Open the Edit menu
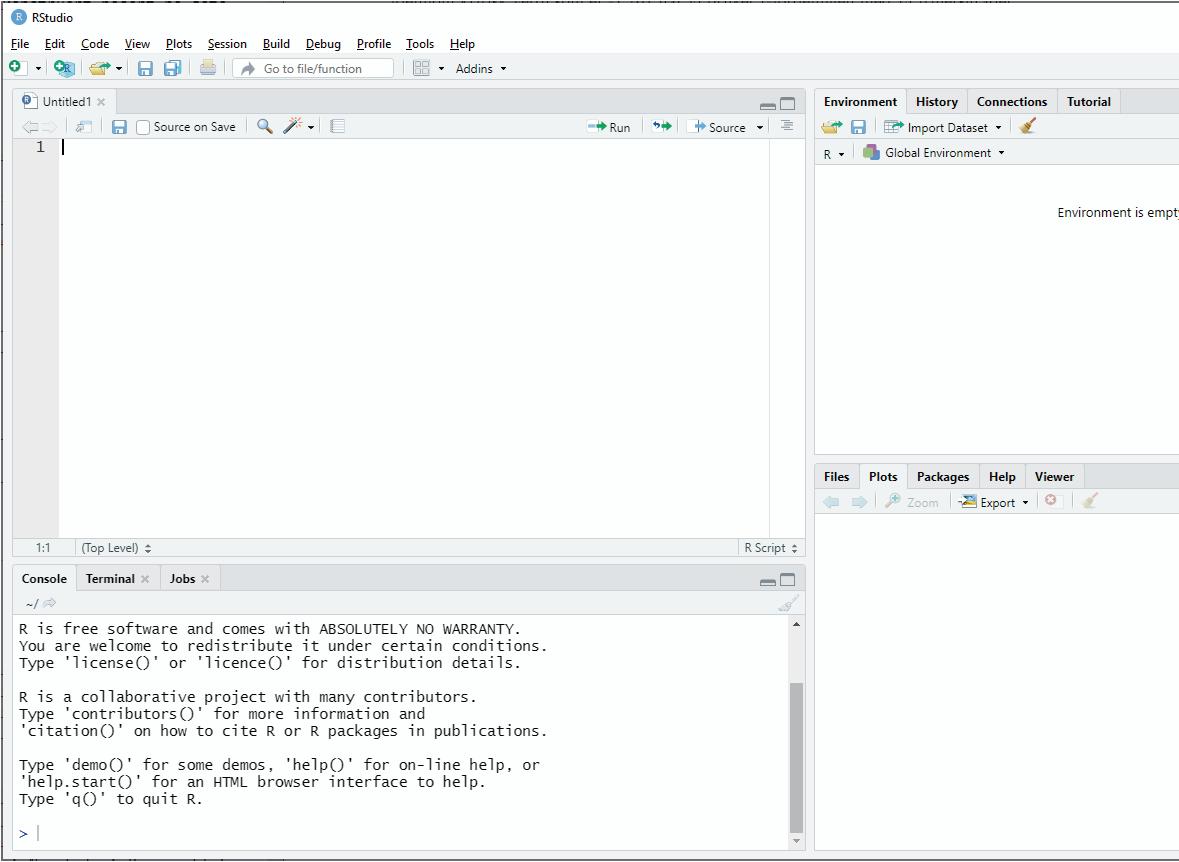Viewport: 1179px width, 862px height. pos(55,44)
